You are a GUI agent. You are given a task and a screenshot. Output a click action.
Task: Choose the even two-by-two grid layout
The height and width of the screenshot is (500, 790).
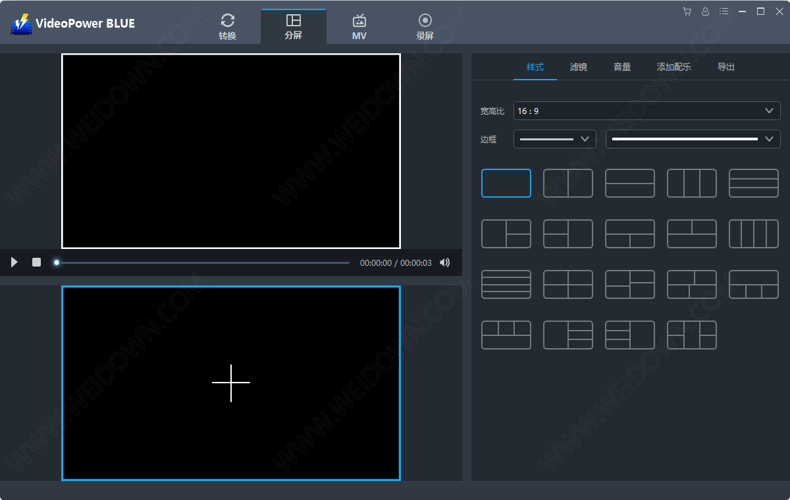tap(568, 284)
